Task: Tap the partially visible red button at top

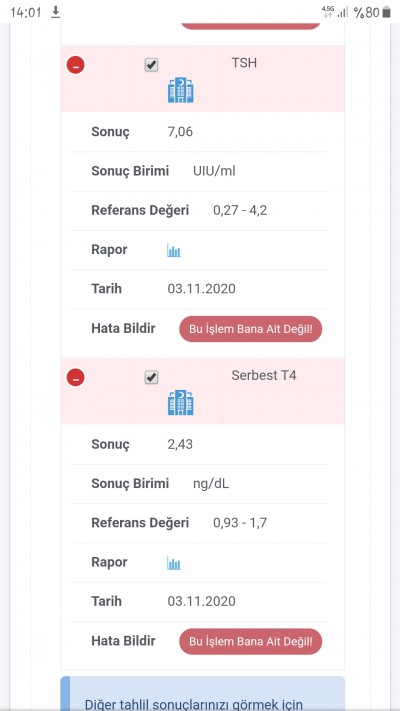Action: (251, 25)
